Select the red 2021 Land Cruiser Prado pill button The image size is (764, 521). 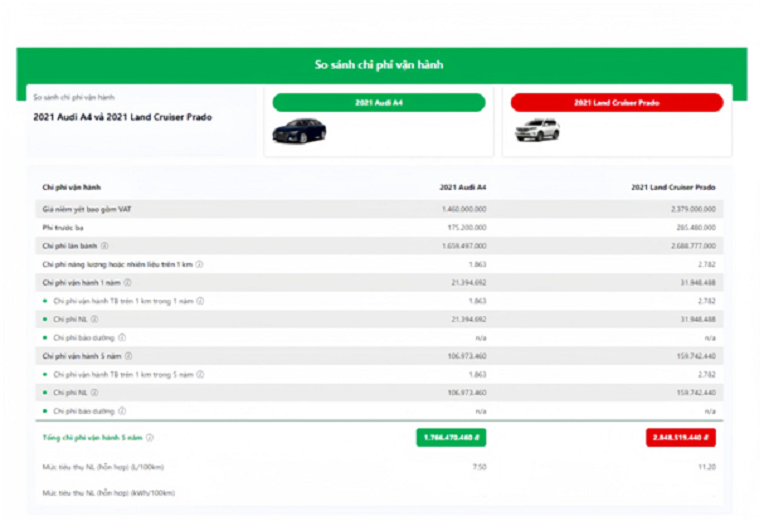(x=617, y=102)
